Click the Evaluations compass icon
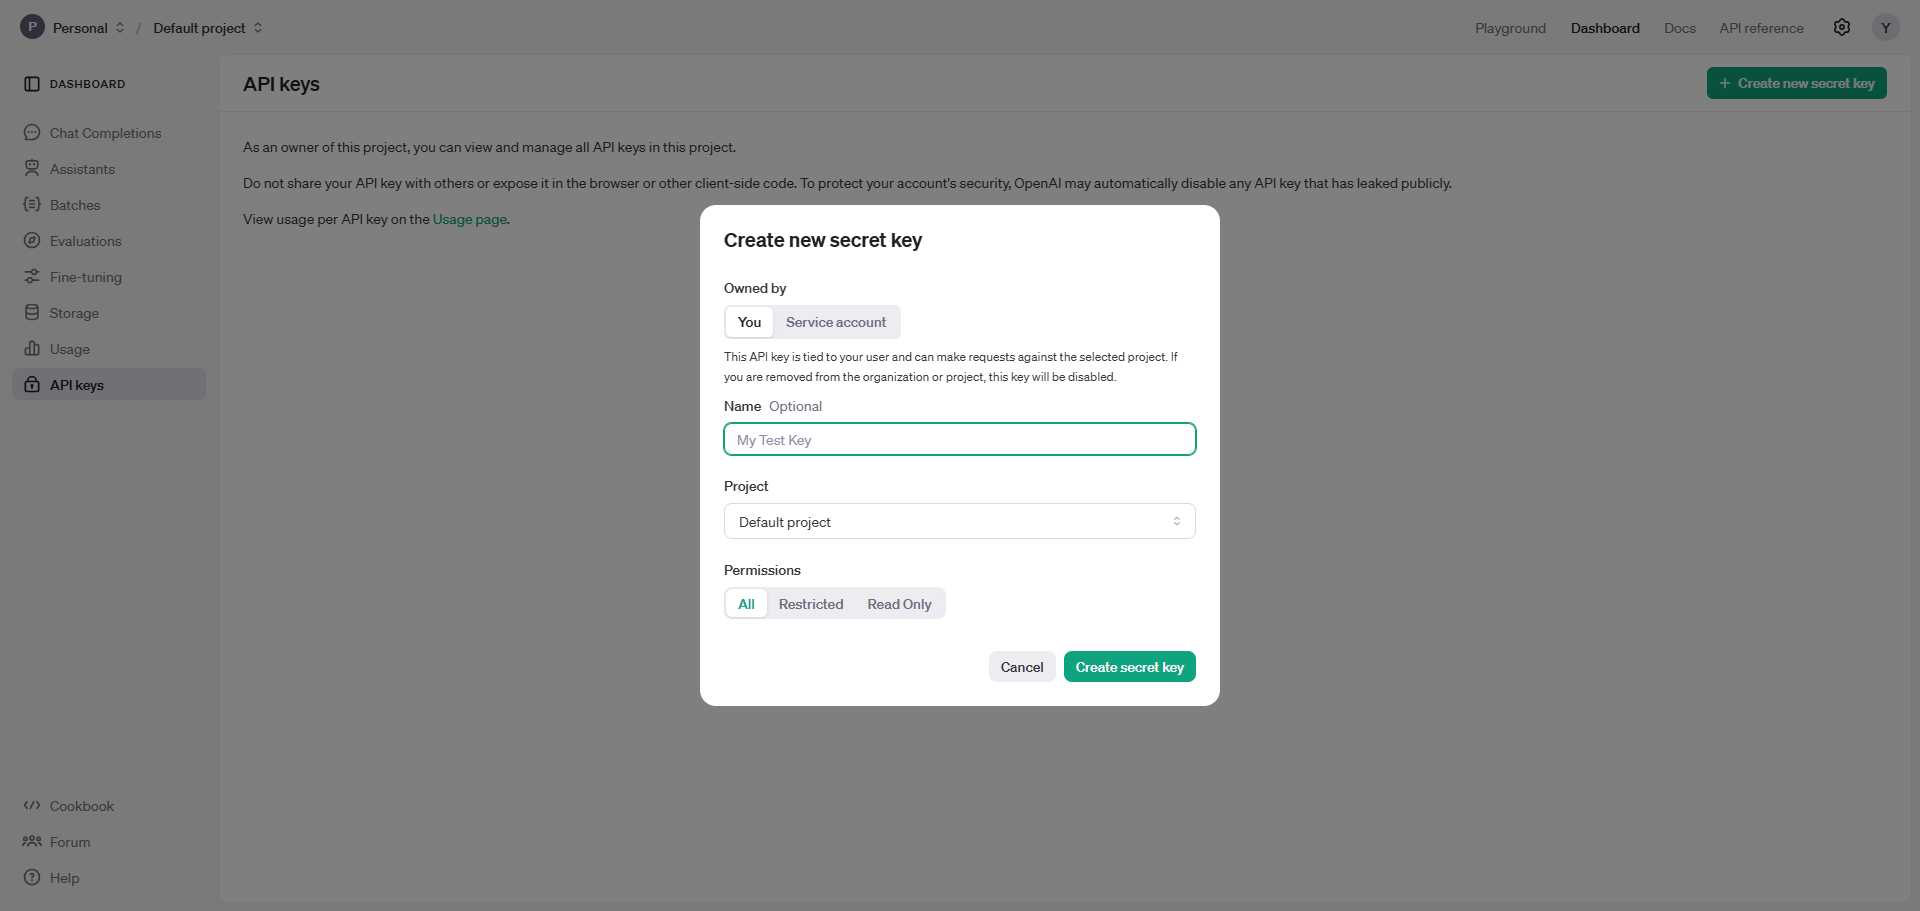 32,241
